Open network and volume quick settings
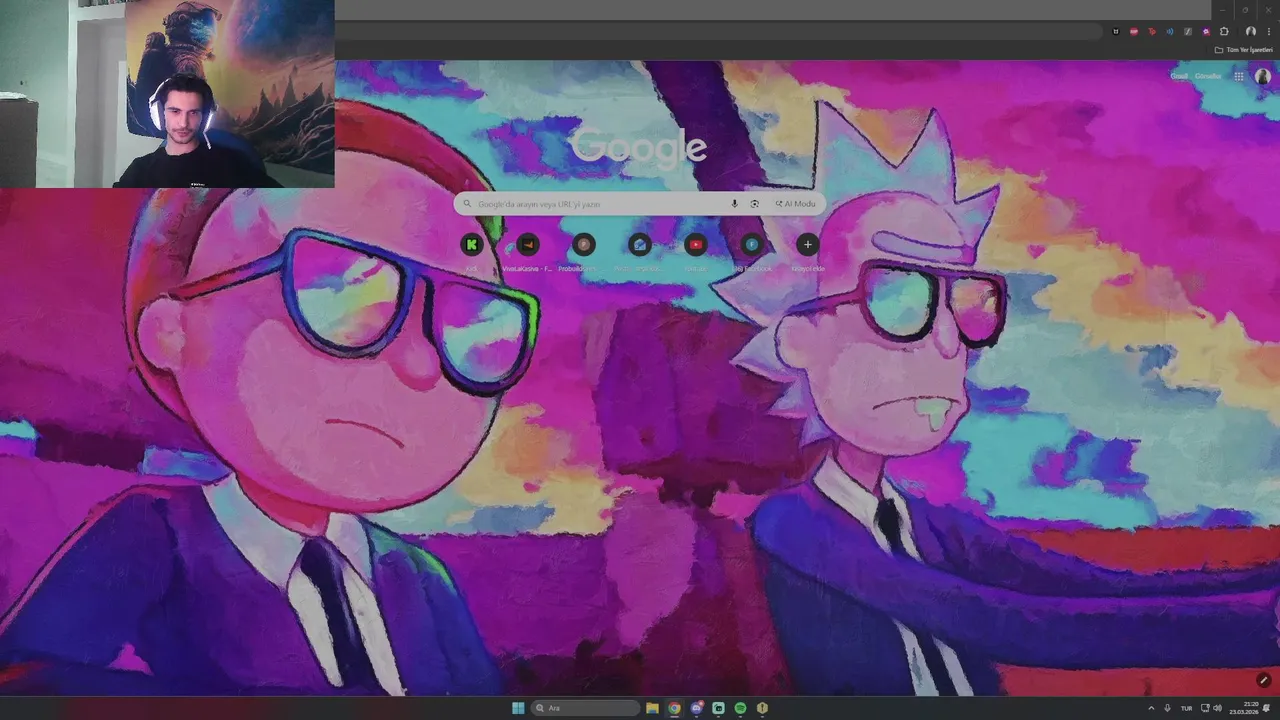This screenshot has height=720, width=1280. 1211,708
